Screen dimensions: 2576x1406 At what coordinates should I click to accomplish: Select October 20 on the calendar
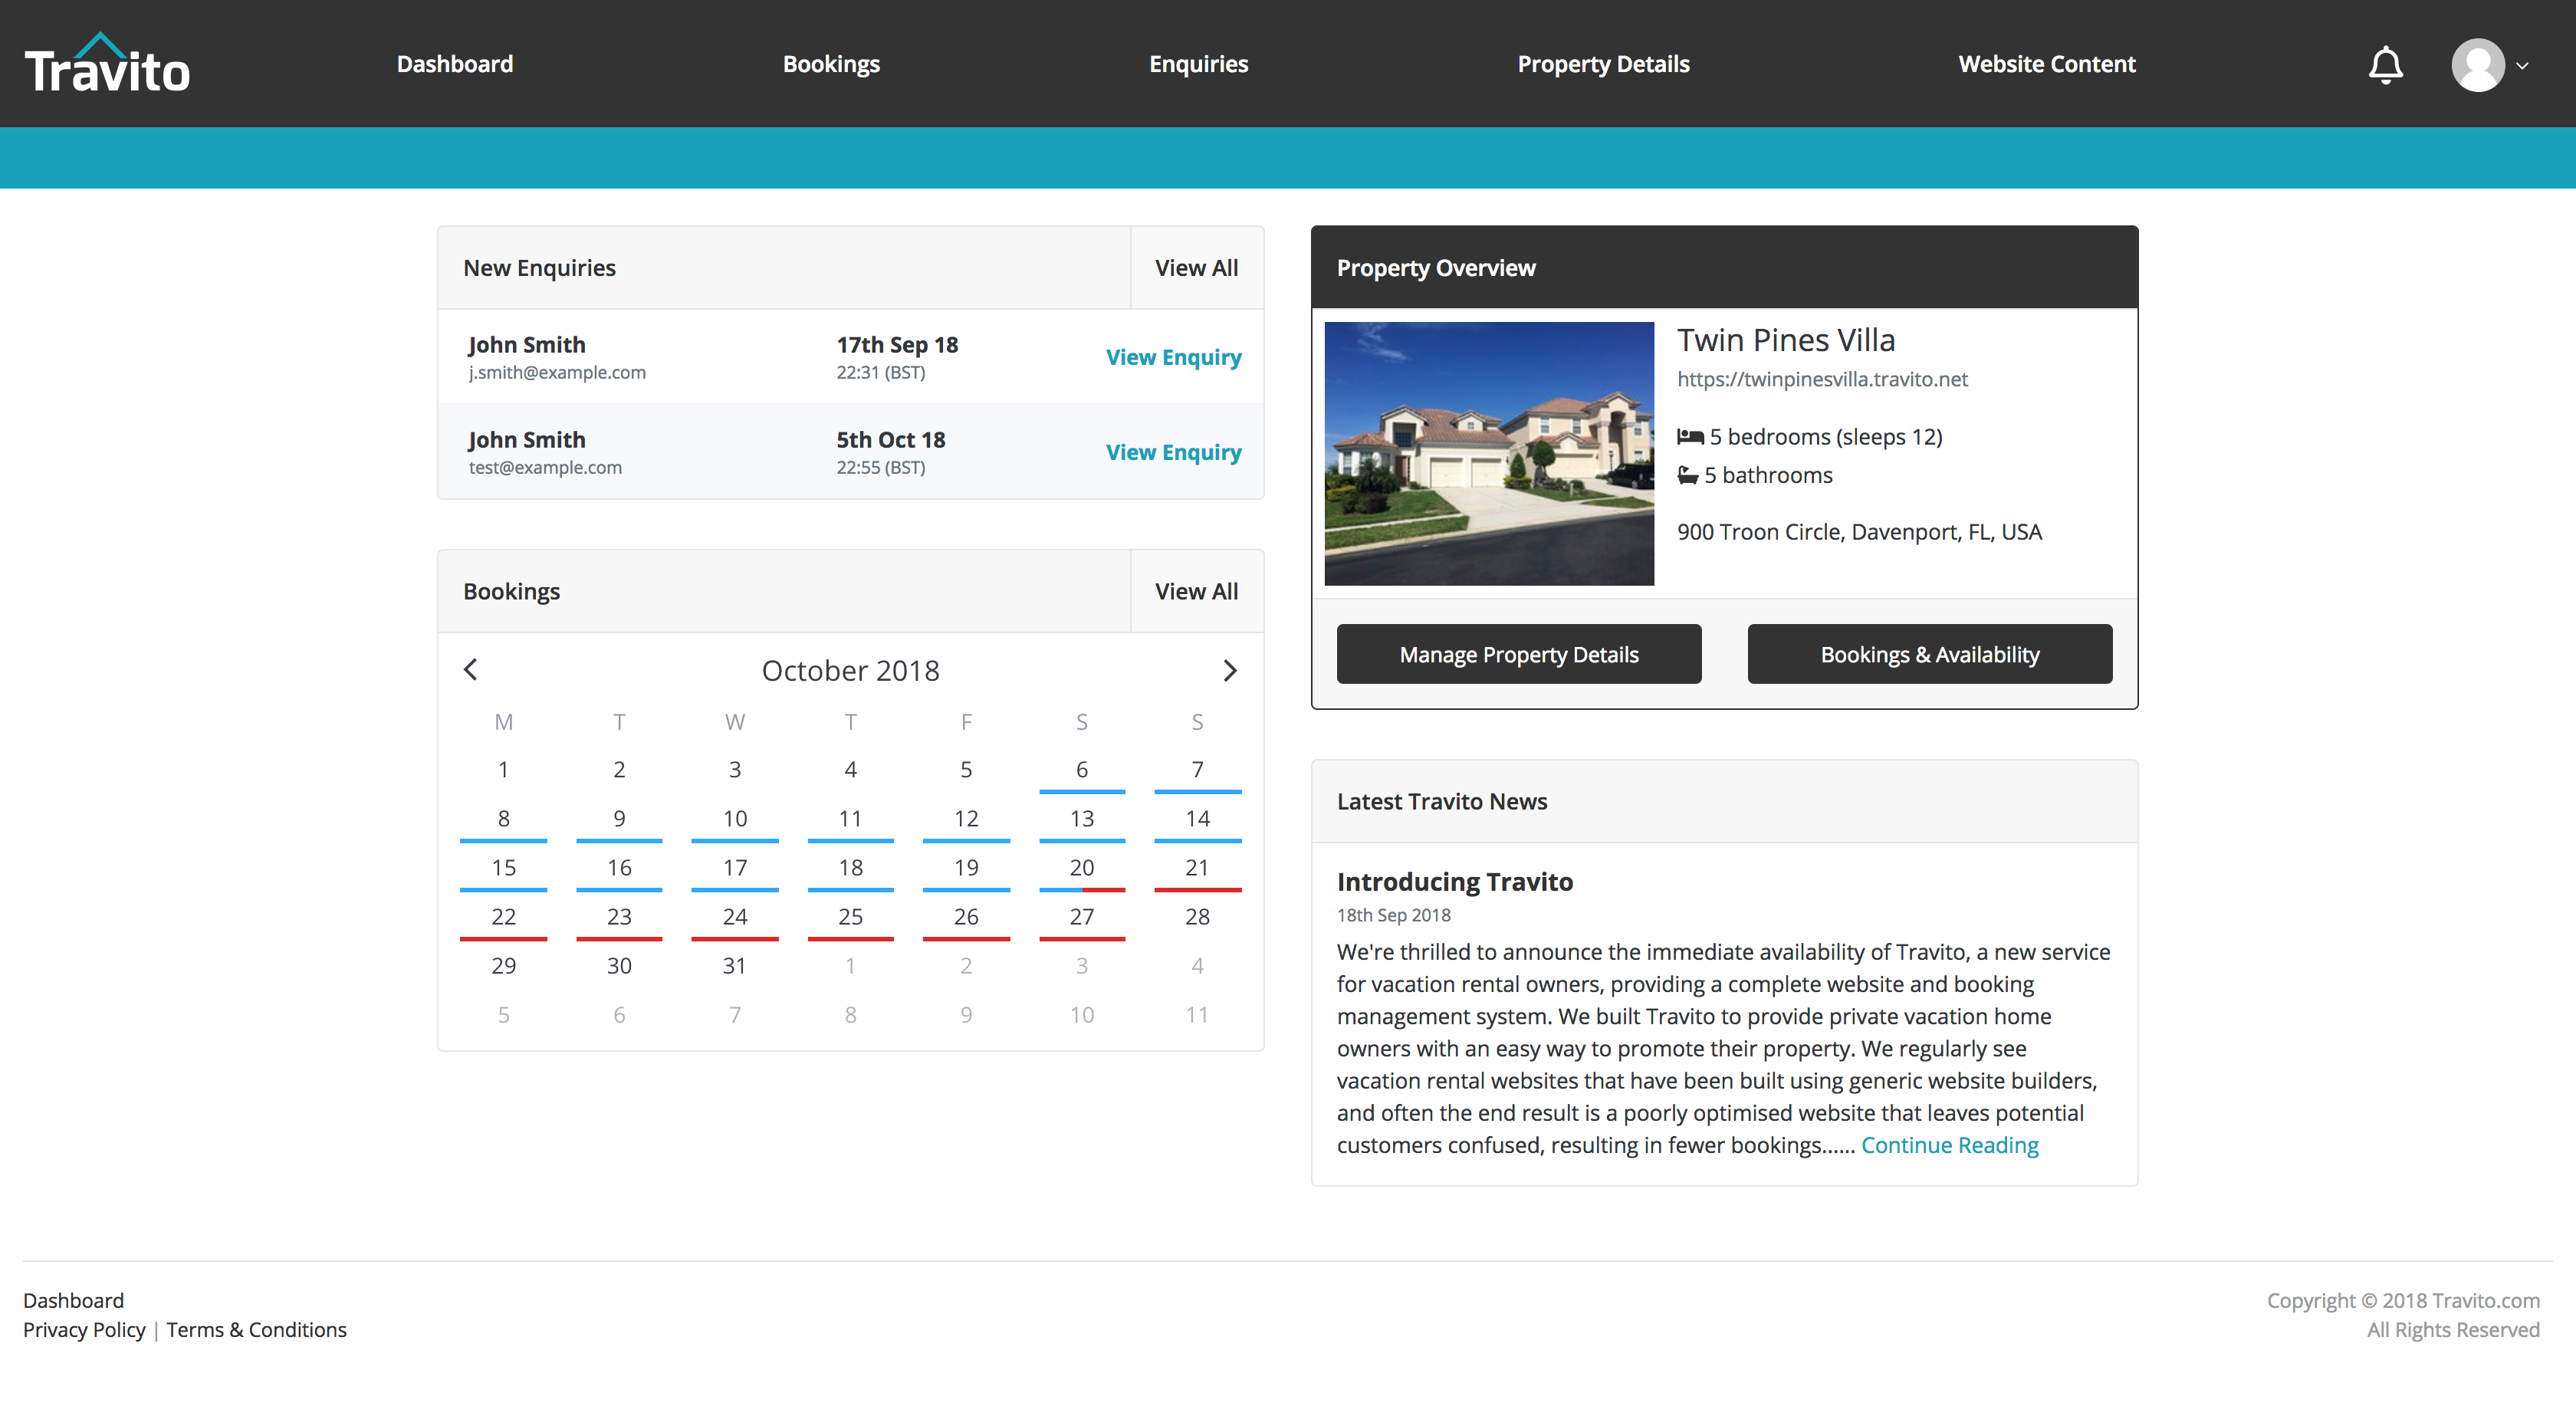[1081, 867]
